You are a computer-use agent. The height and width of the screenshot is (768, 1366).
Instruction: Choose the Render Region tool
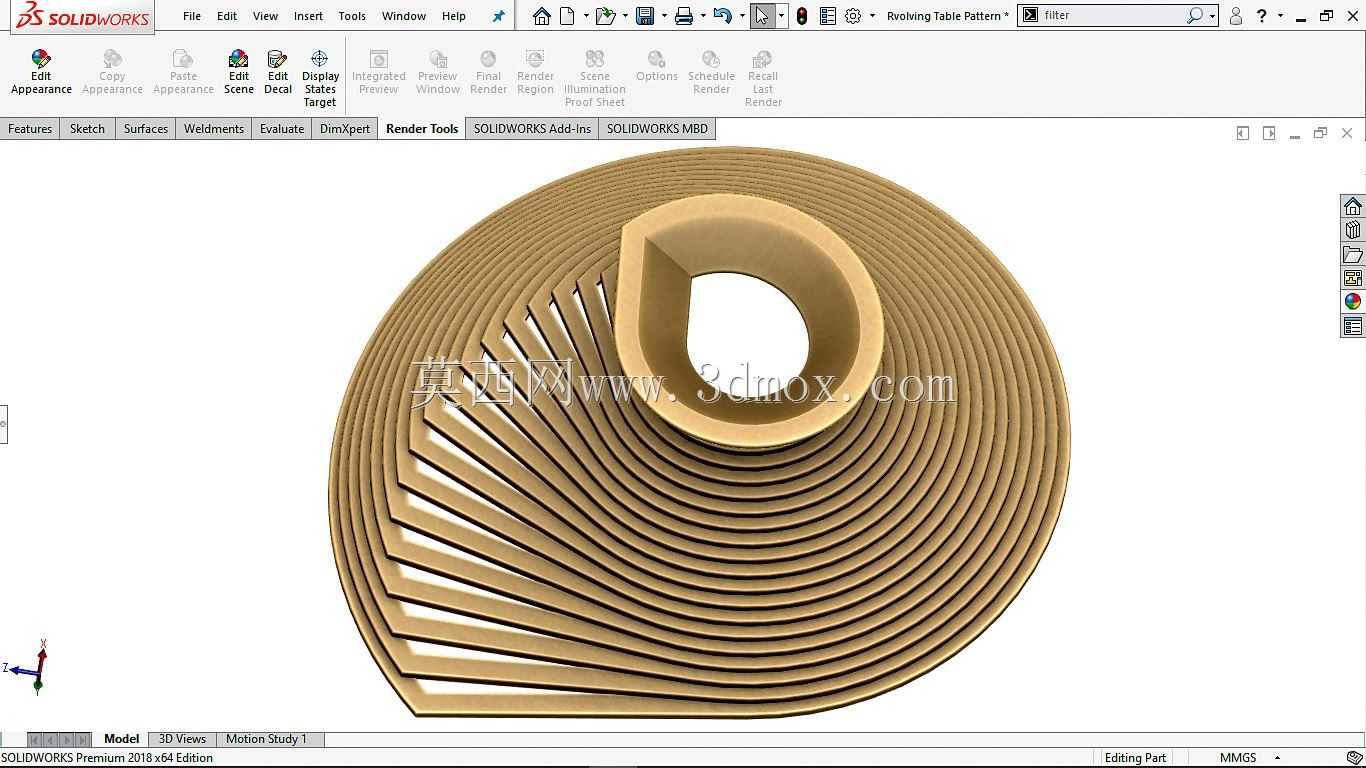click(535, 72)
